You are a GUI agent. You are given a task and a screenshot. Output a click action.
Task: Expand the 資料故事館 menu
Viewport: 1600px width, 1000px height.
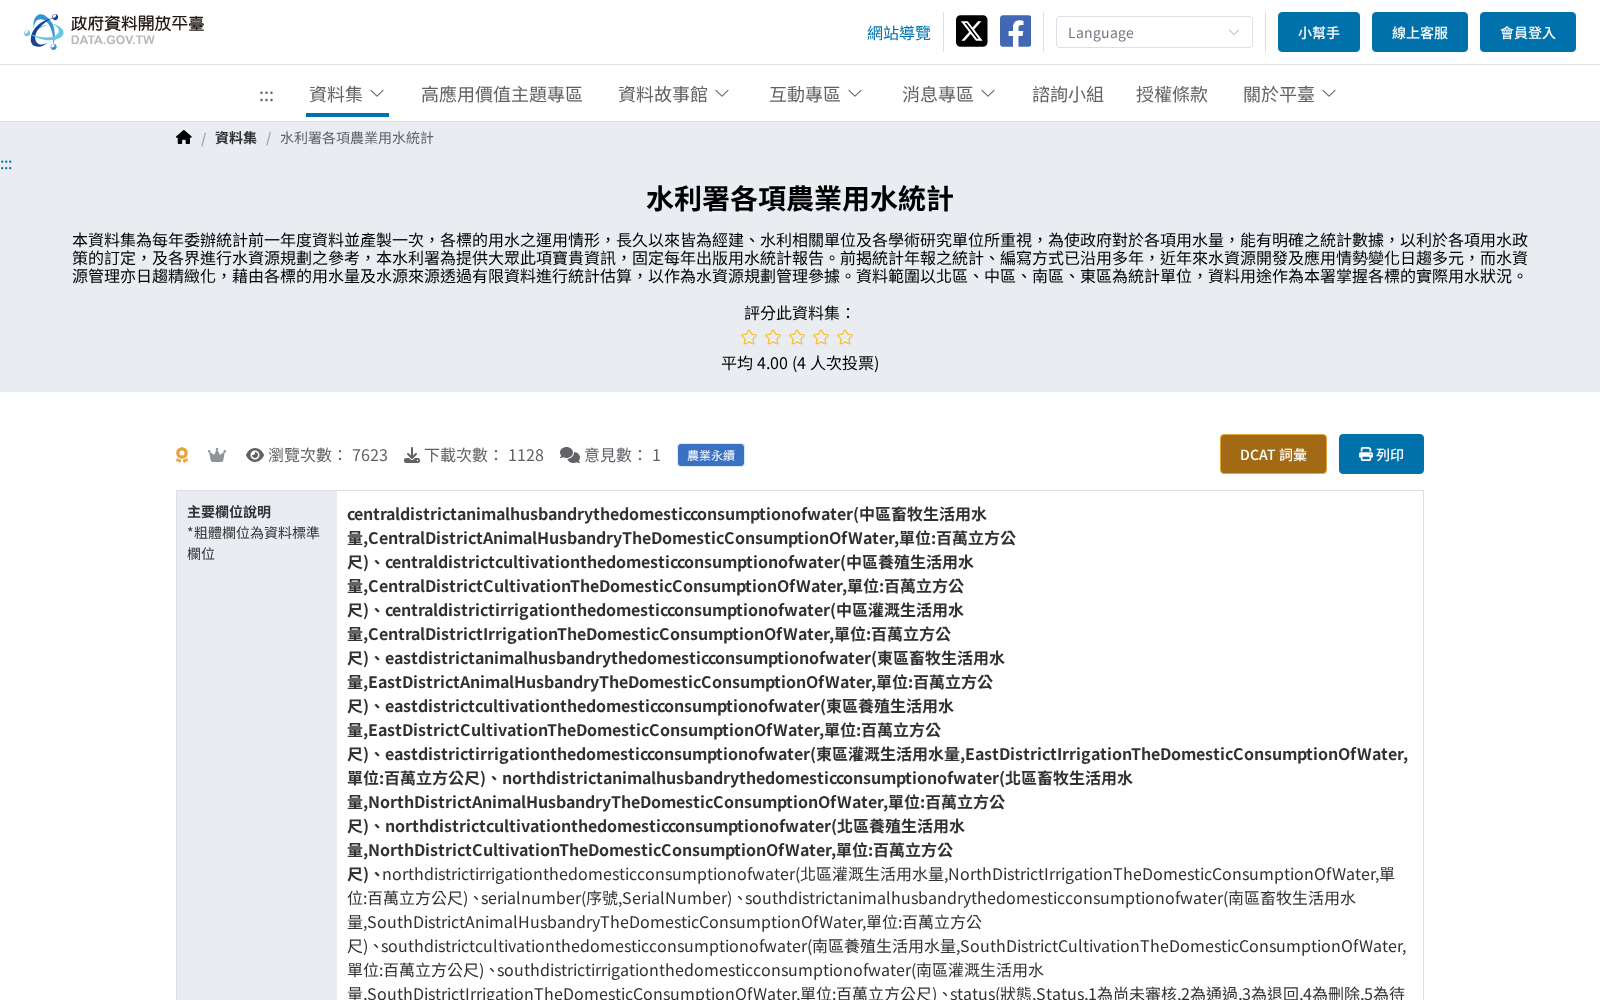(x=674, y=94)
